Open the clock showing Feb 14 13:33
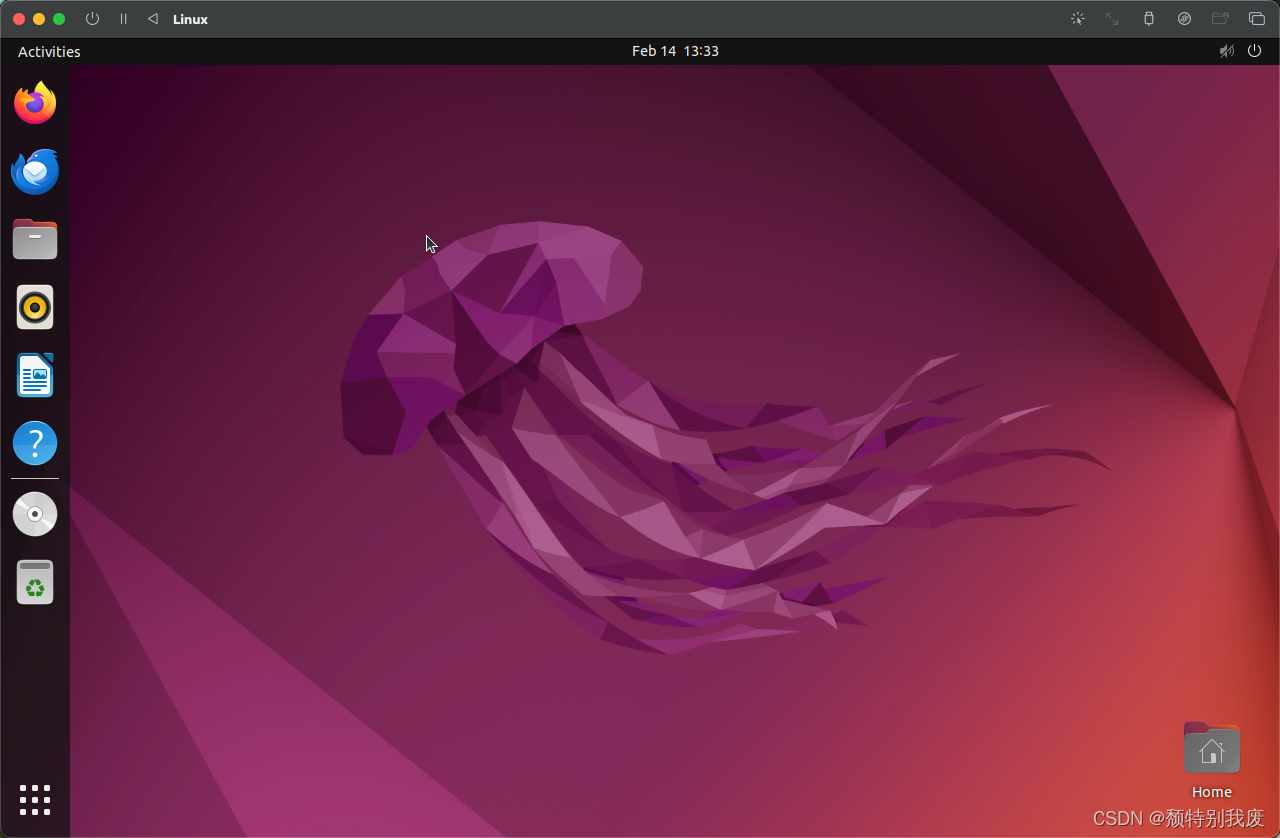Screen dimensions: 1280x838 point(675,51)
